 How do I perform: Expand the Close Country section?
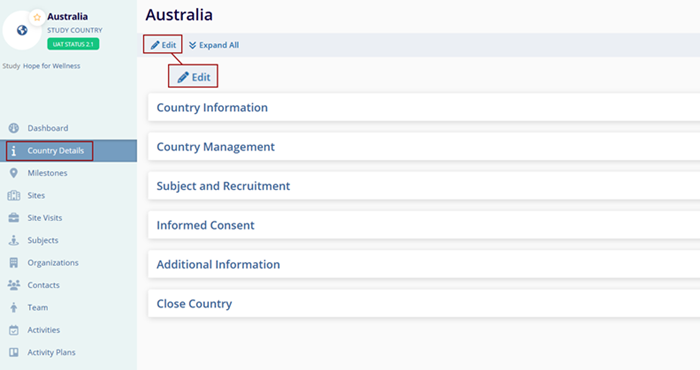point(424,304)
